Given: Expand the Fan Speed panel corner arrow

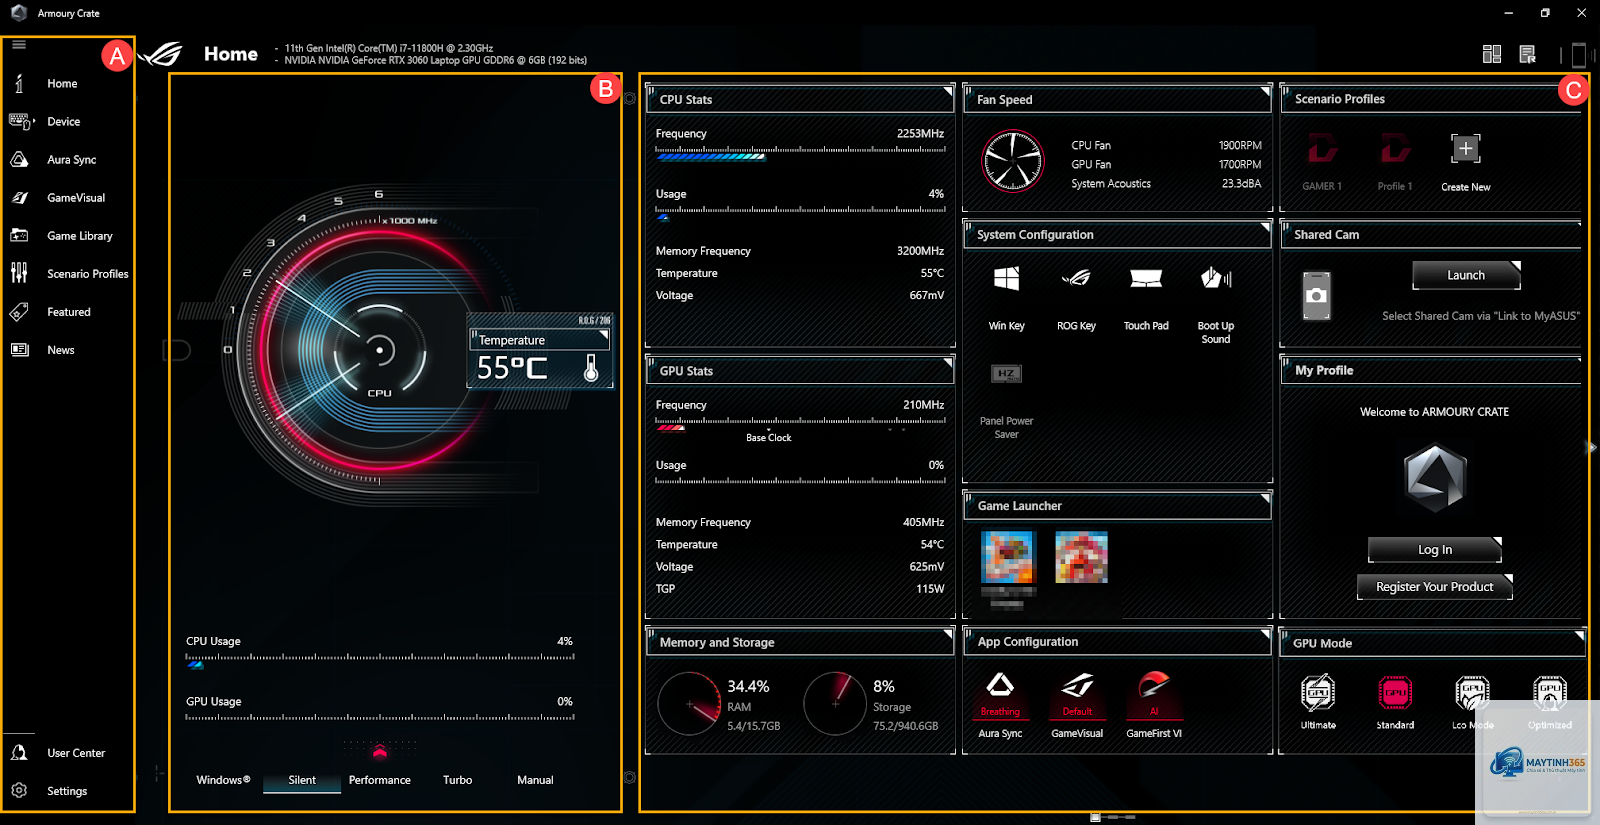Looking at the screenshot, I should pos(1265,92).
